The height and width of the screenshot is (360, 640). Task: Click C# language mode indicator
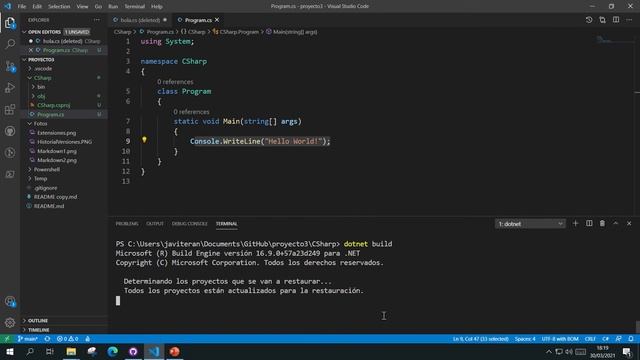click(x=605, y=339)
